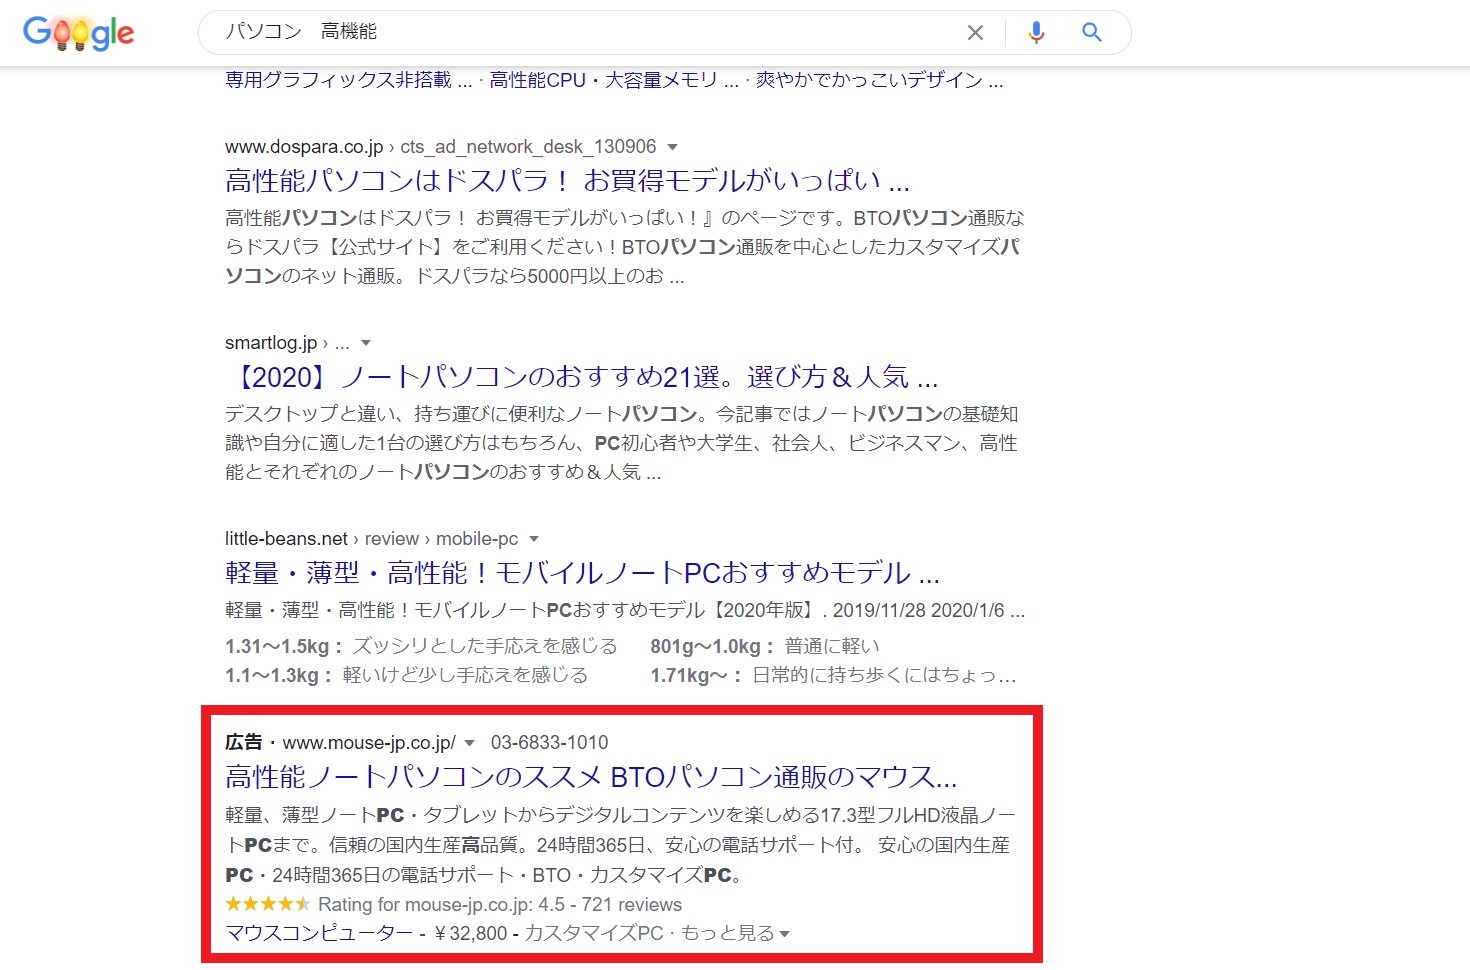
Task: Open the 高性能ノートパソコンのススメ BTO ad title
Action: pos(591,777)
